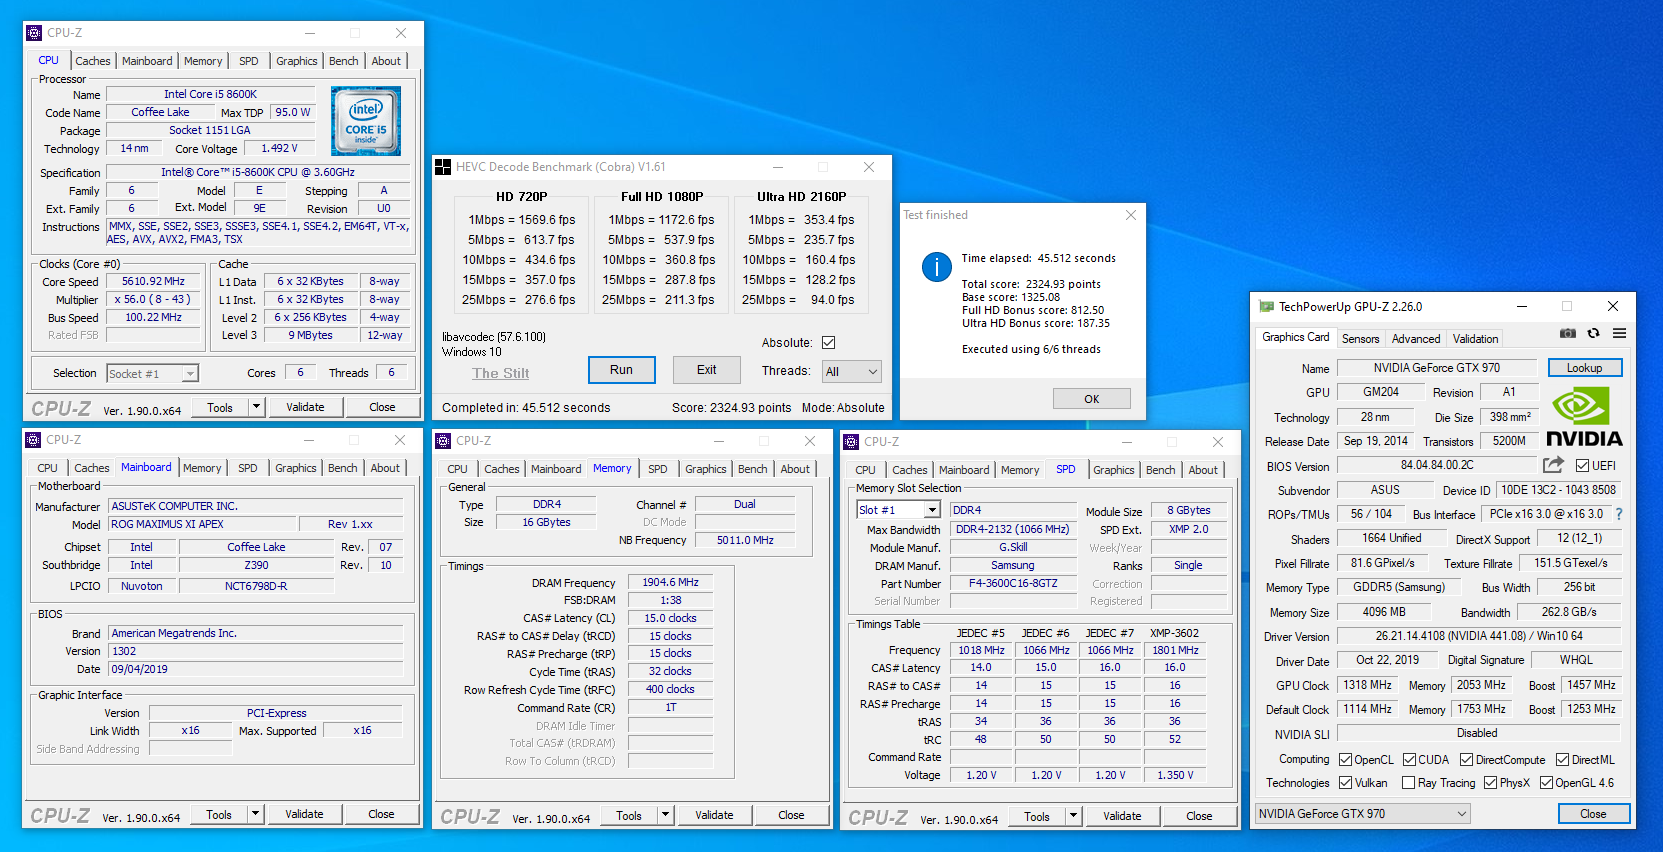Open Graphics tab in CPU-Z SPD window
The width and height of the screenshot is (1663, 852).
click(1114, 470)
